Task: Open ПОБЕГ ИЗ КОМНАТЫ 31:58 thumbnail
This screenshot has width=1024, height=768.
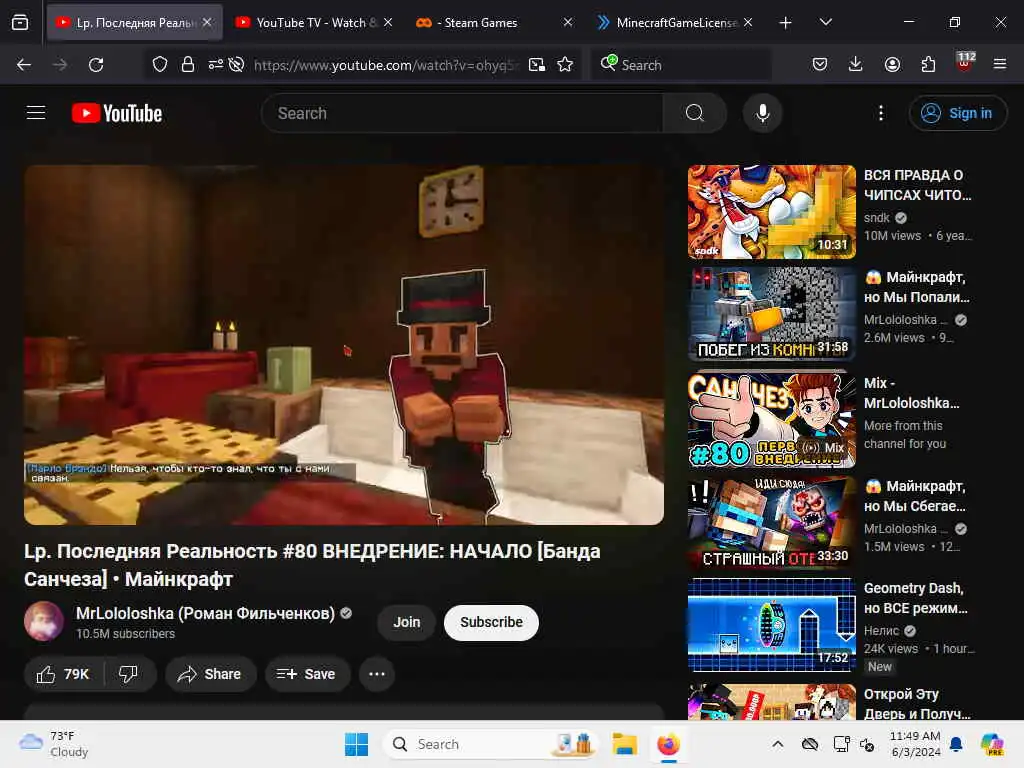Action: click(771, 313)
